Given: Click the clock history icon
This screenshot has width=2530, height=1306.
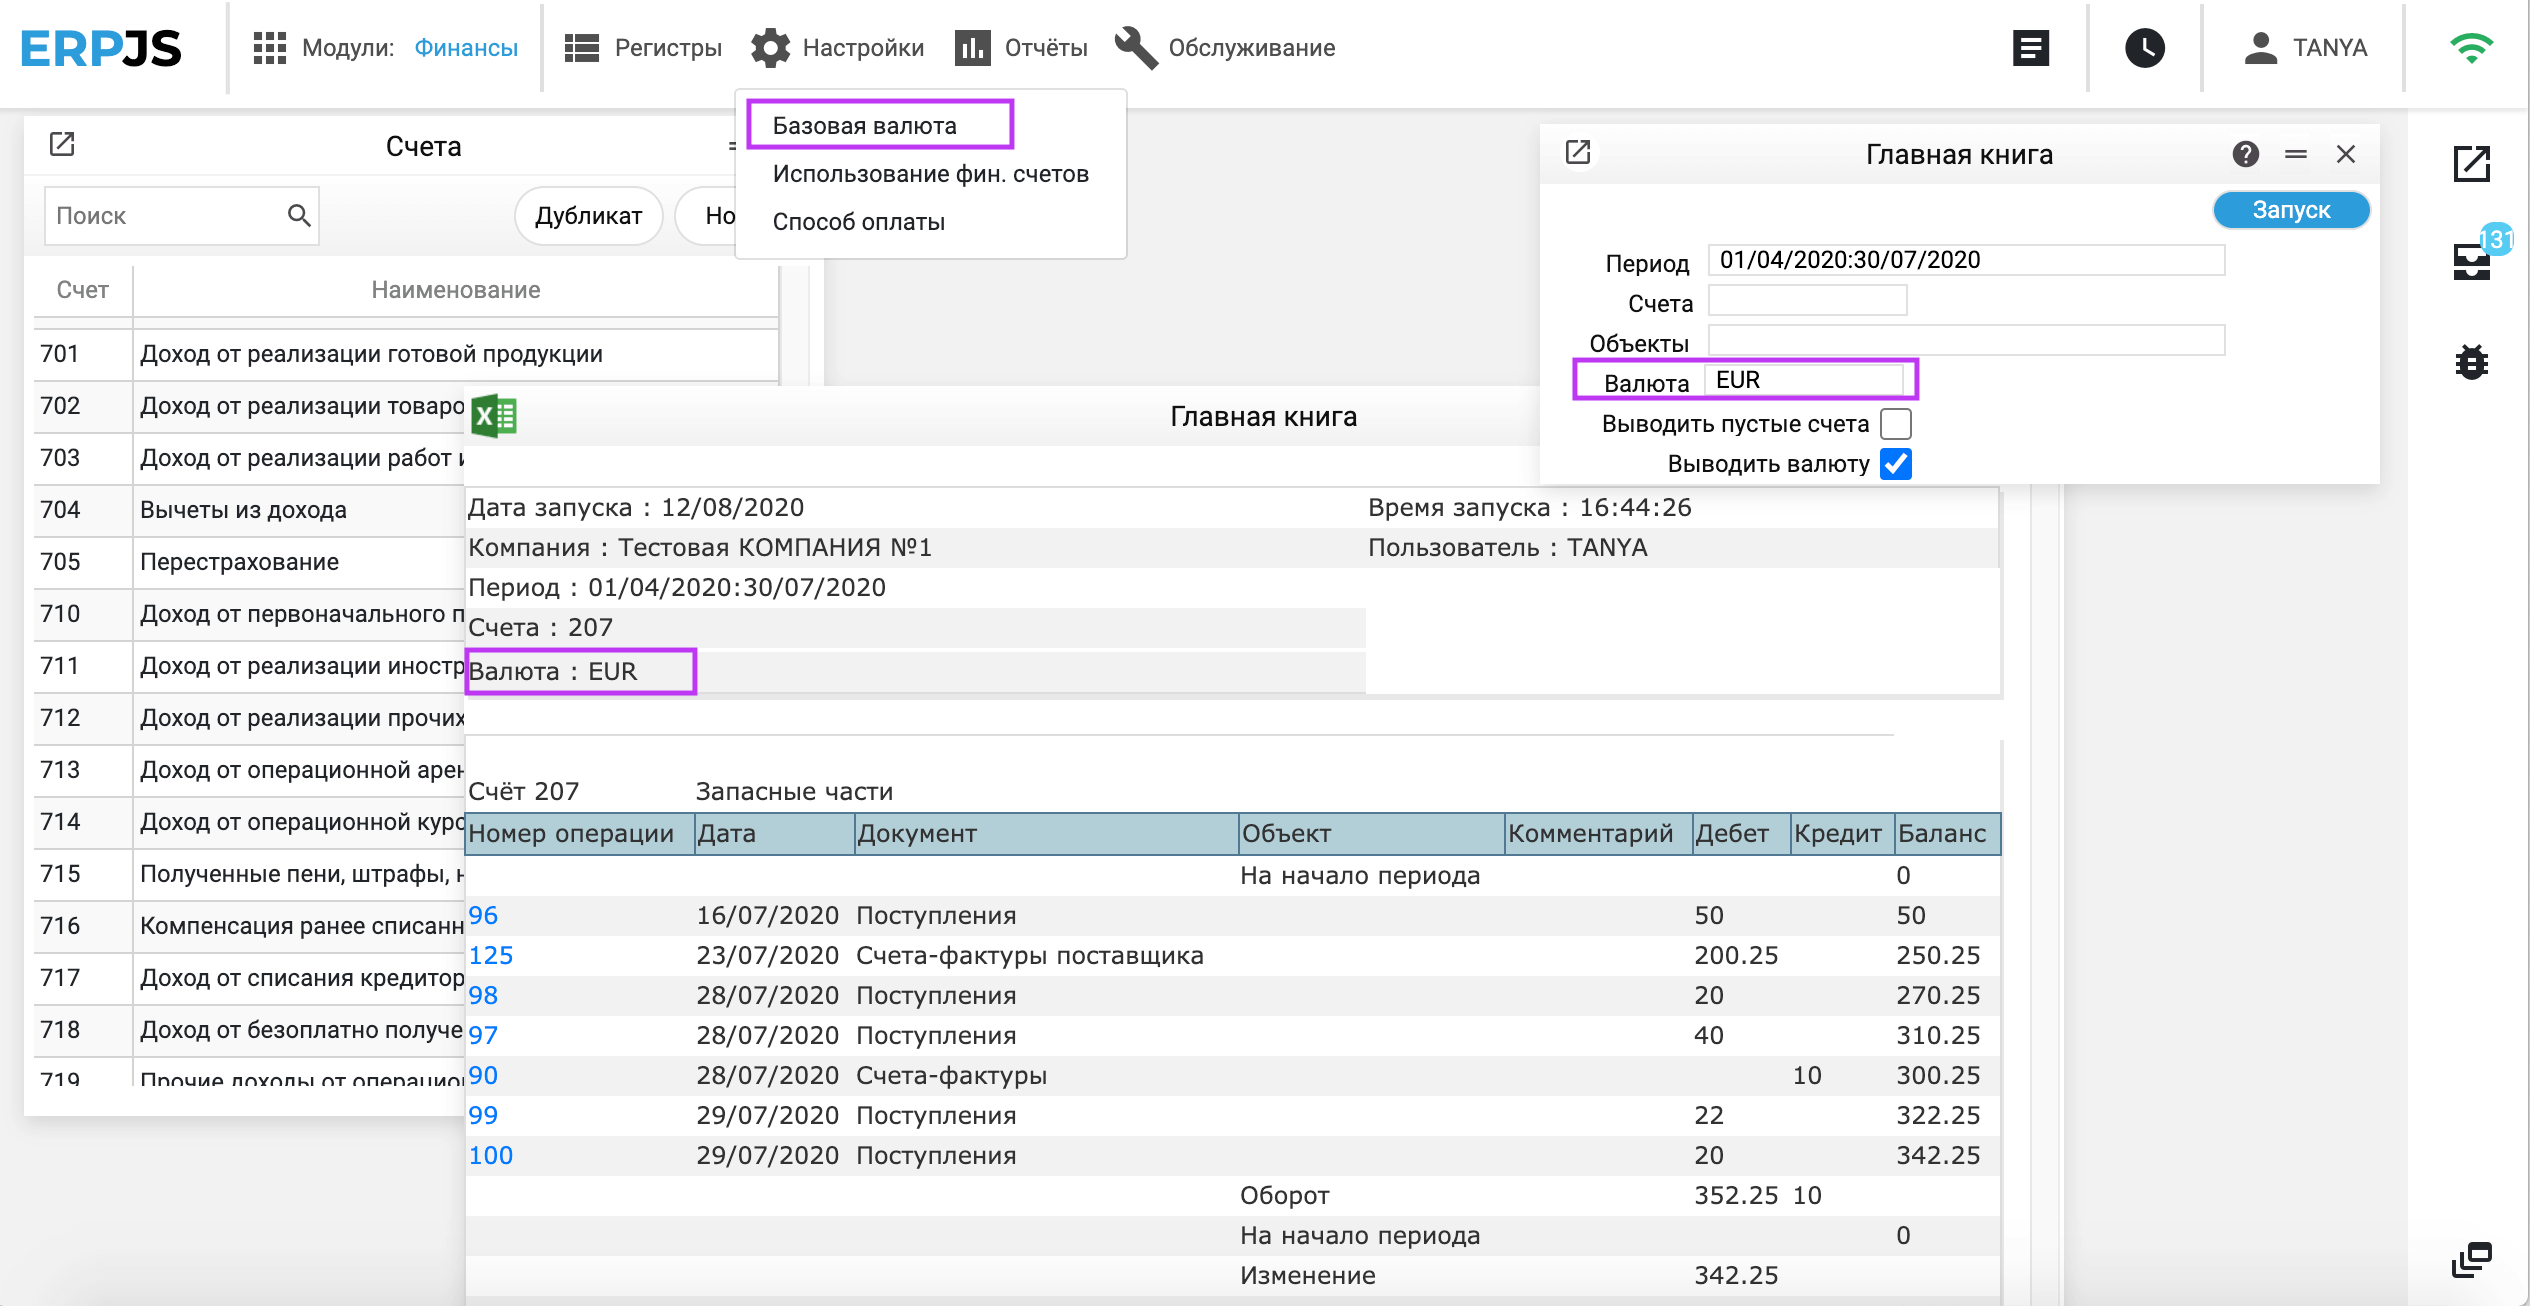Looking at the screenshot, I should pos(2144,48).
